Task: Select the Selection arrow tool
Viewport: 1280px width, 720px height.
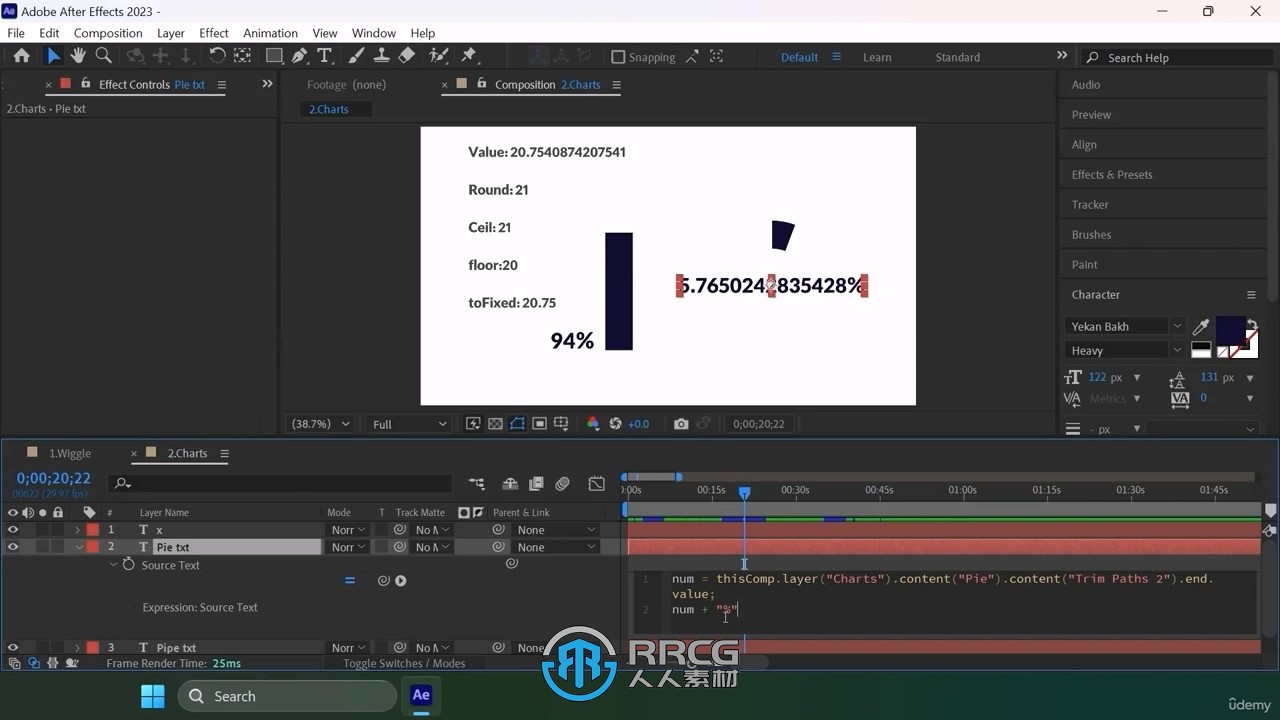Action: (54, 56)
